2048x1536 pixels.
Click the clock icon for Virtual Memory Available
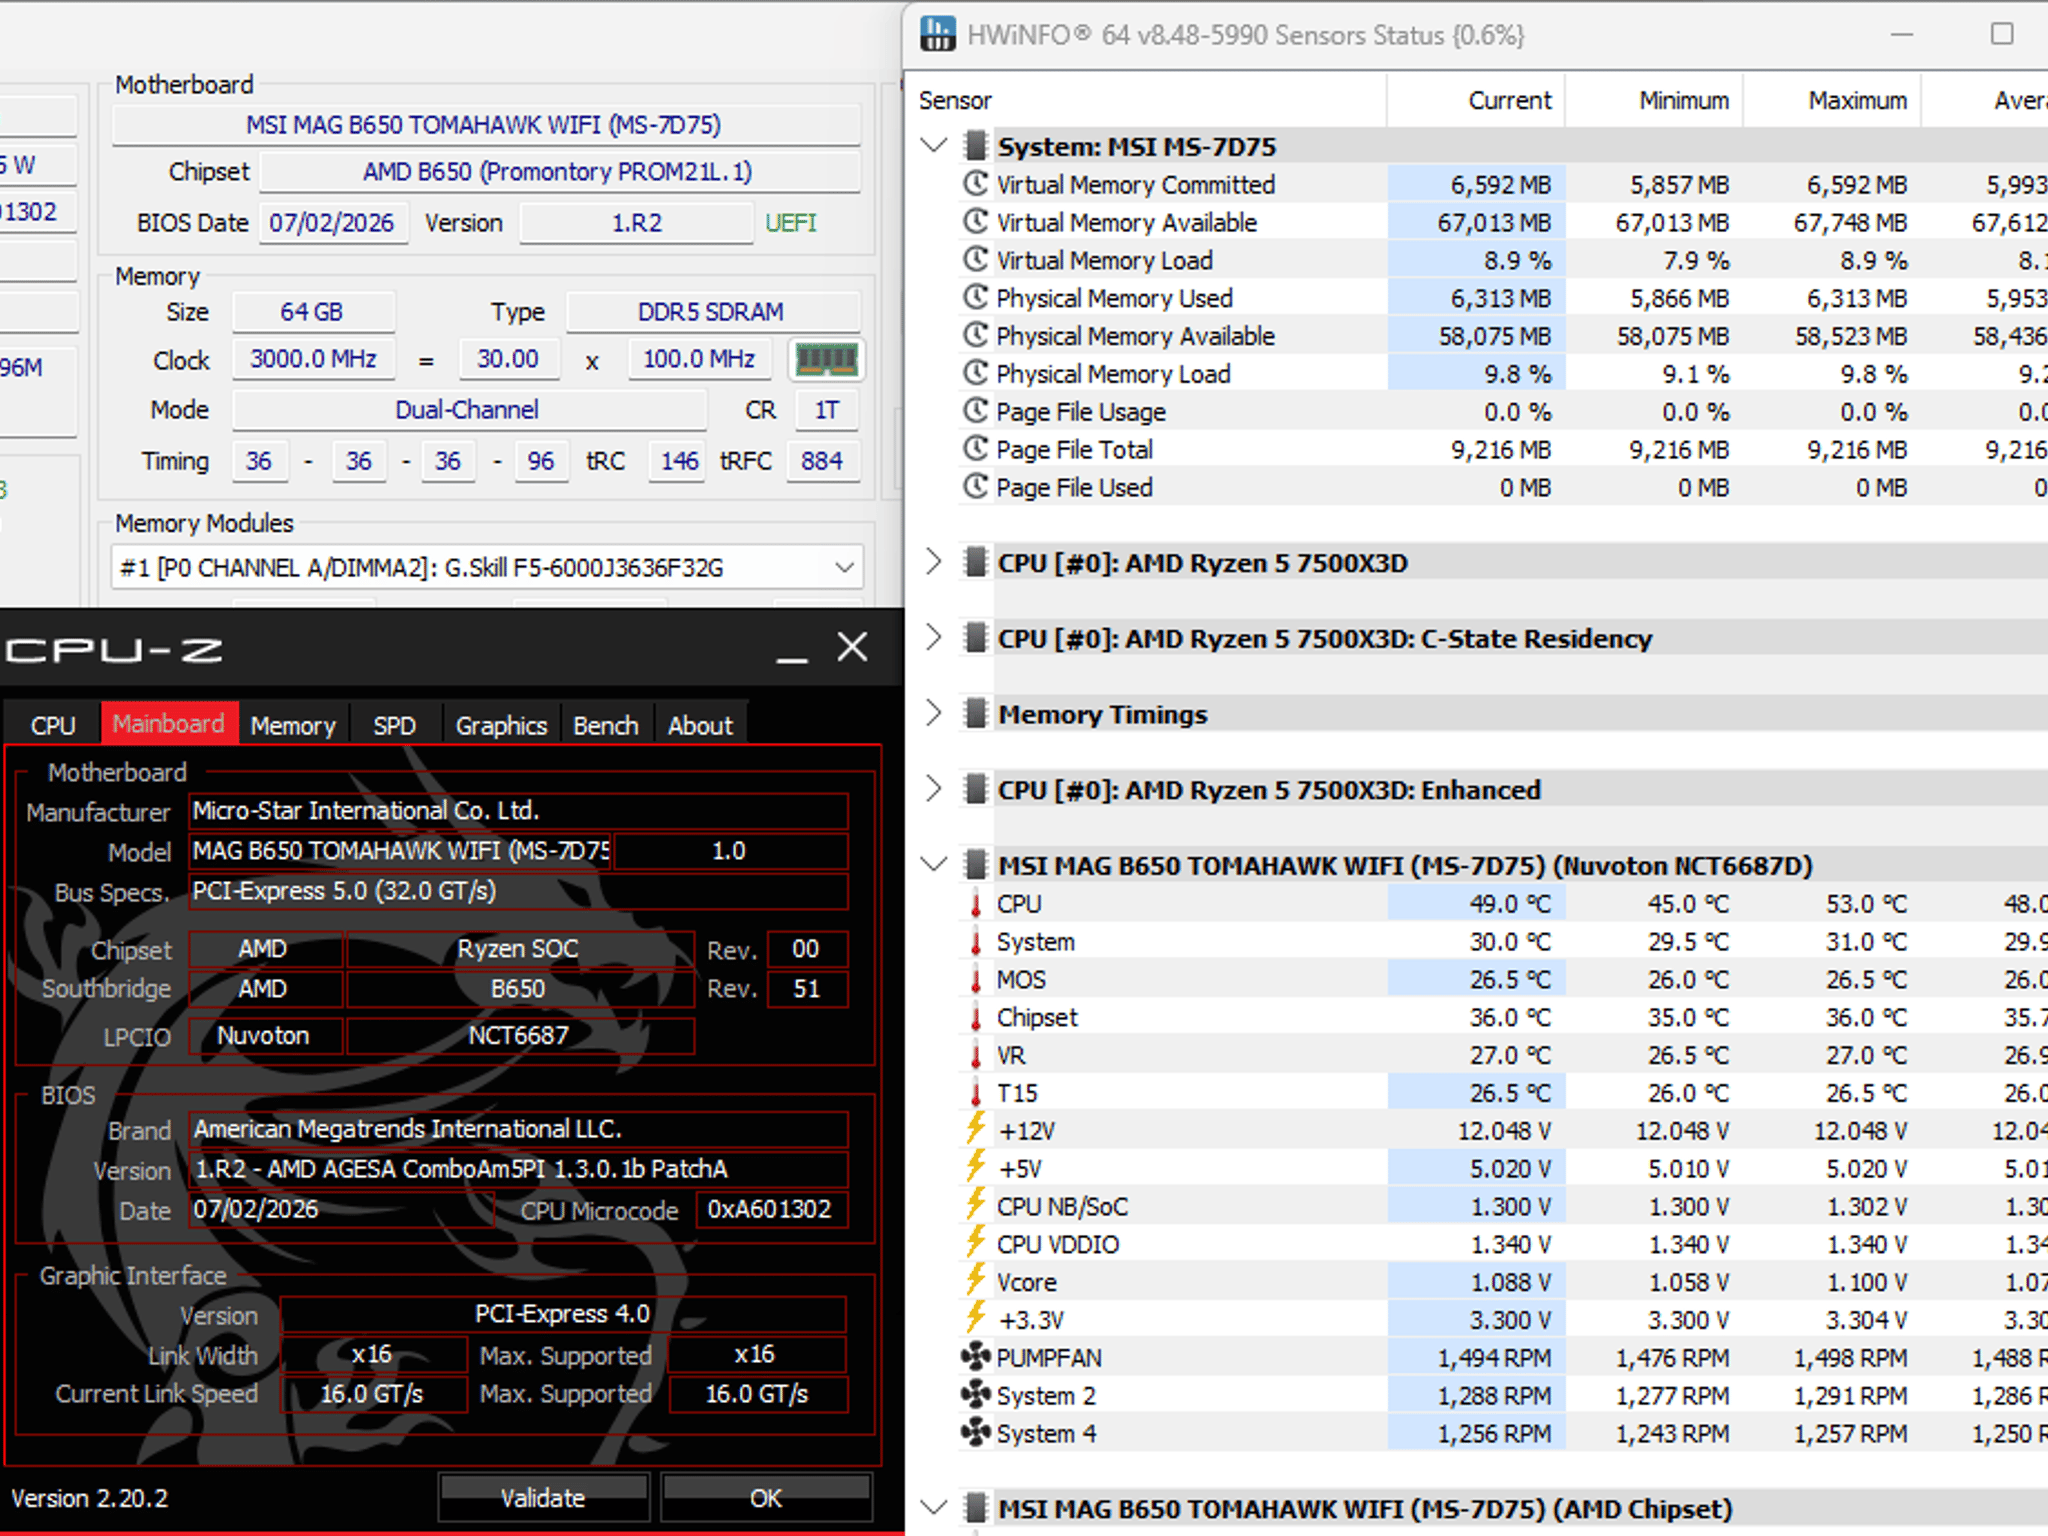[975, 222]
